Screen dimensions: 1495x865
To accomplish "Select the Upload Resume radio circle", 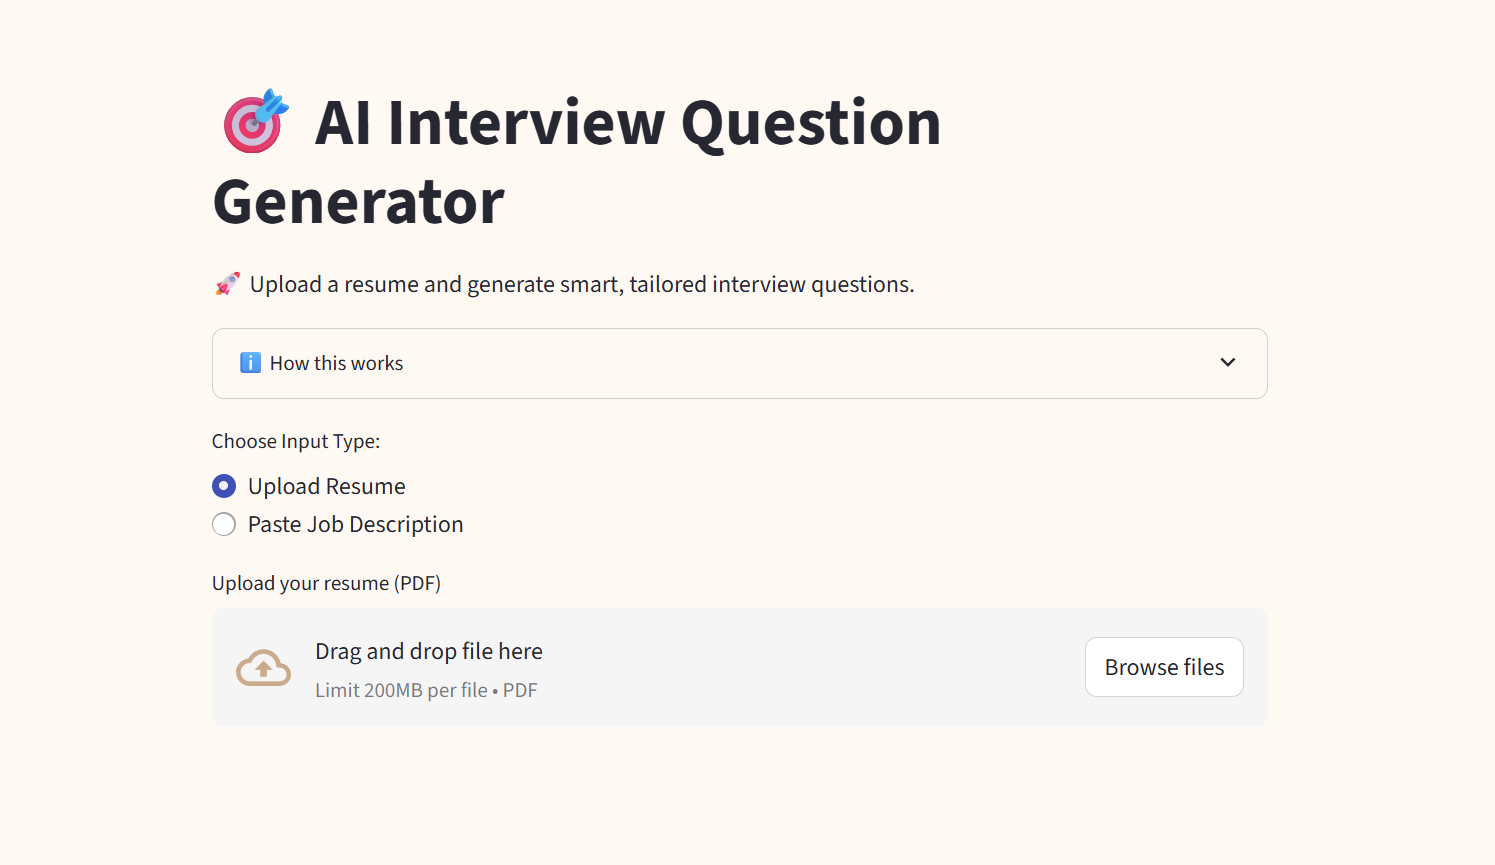I will coord(224,486).
